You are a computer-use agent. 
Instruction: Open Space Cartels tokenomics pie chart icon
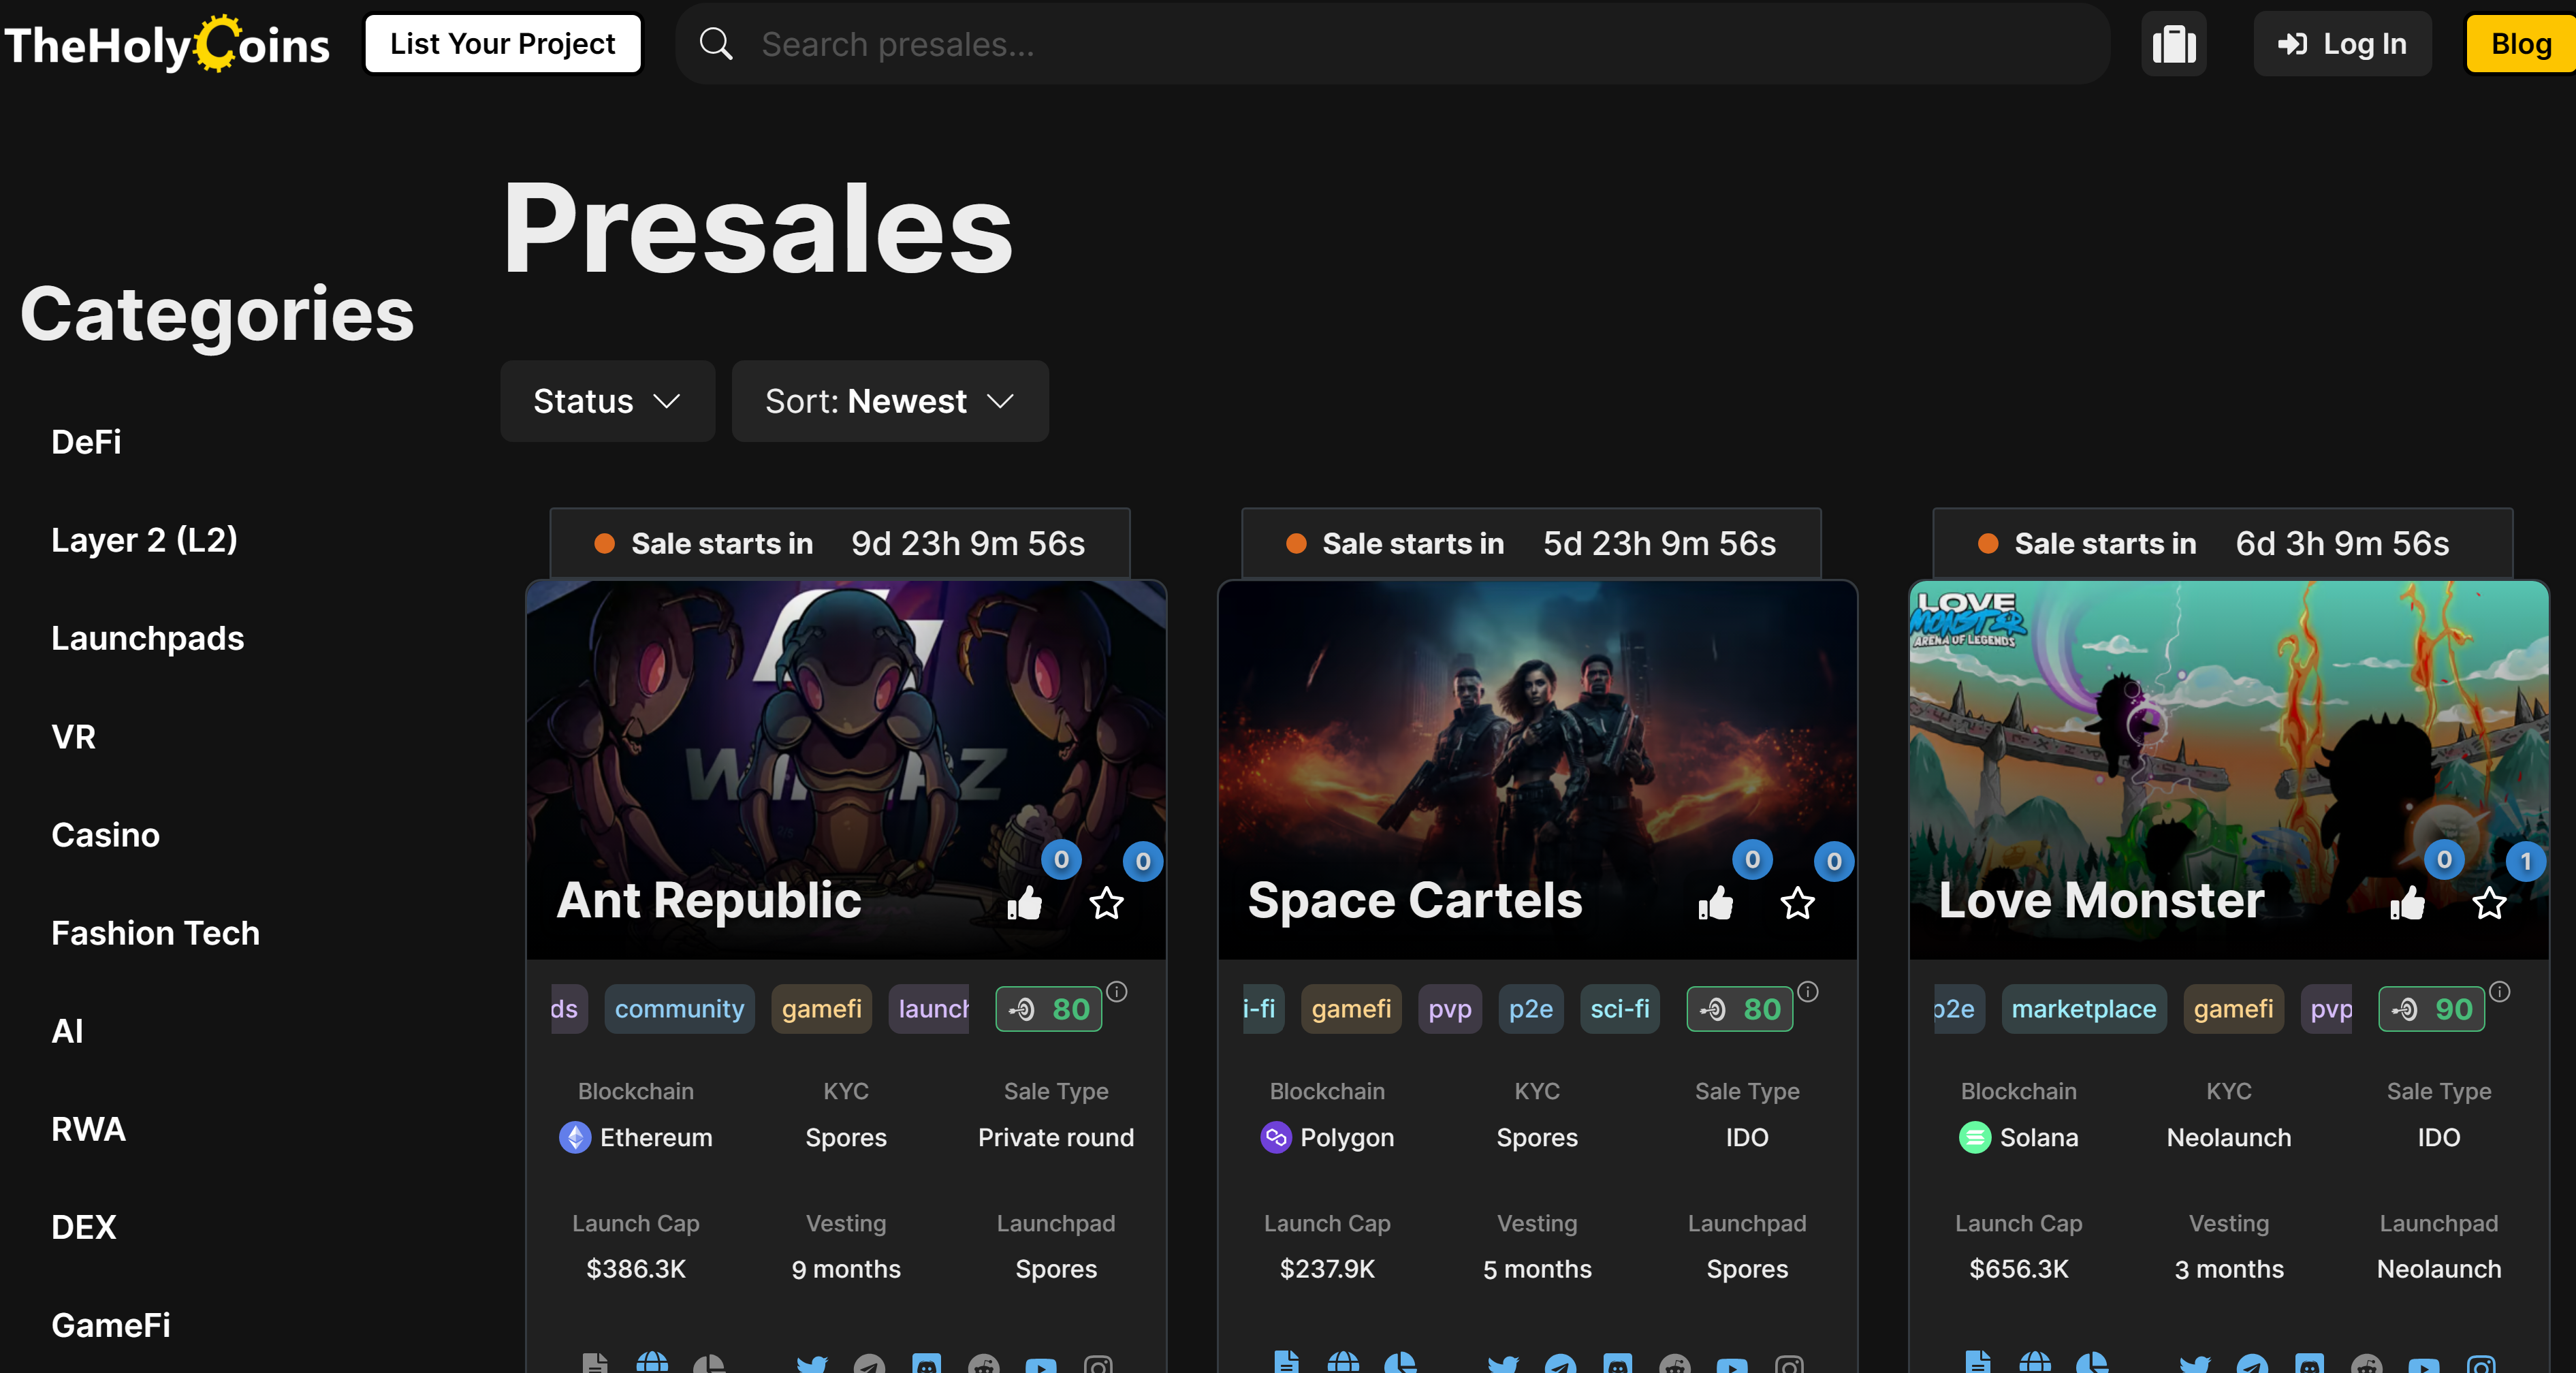(1400, 1362)
